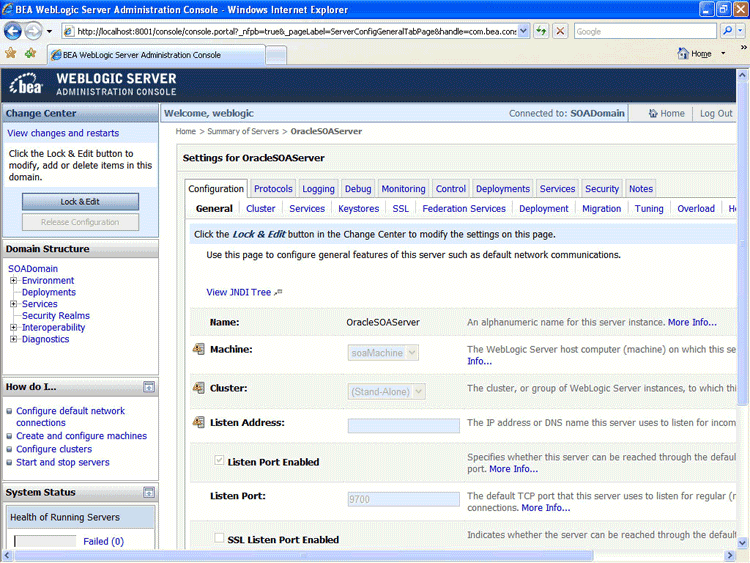Expand the Interoperability tree node
The image size is (750, 563).
(13, 327)
